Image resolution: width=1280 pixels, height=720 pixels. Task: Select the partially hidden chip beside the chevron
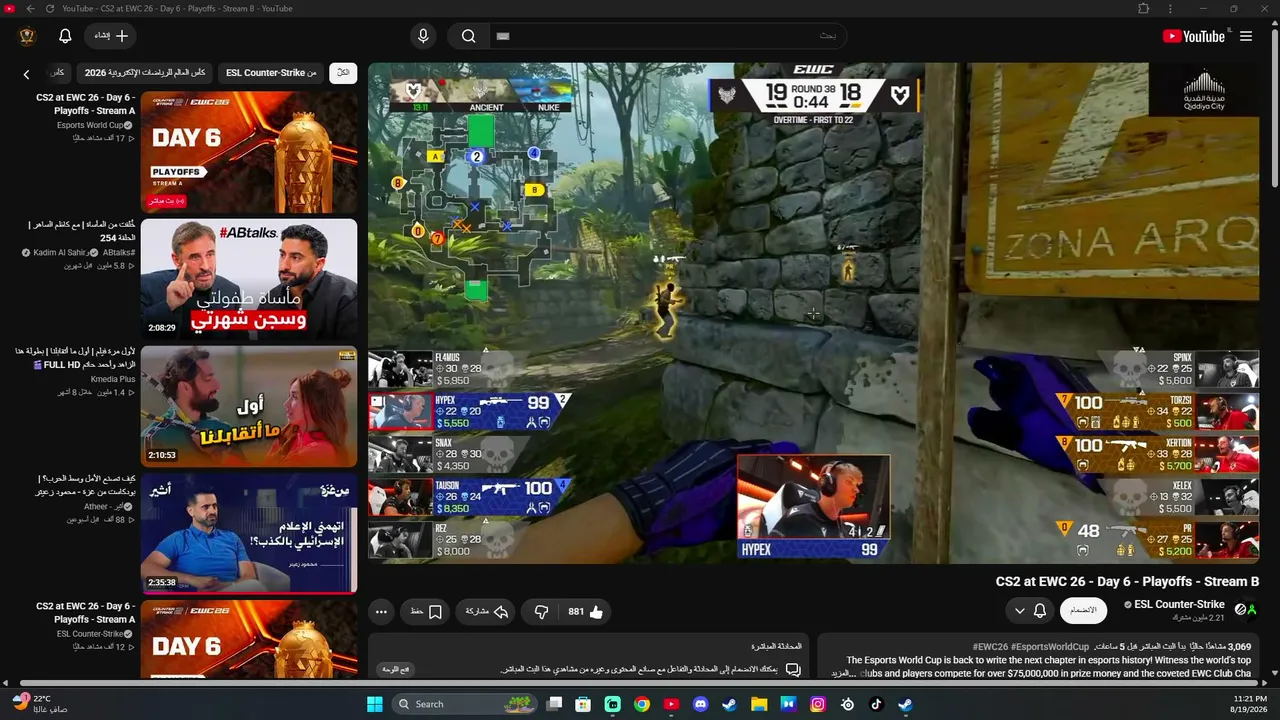(x=58, y=73)
